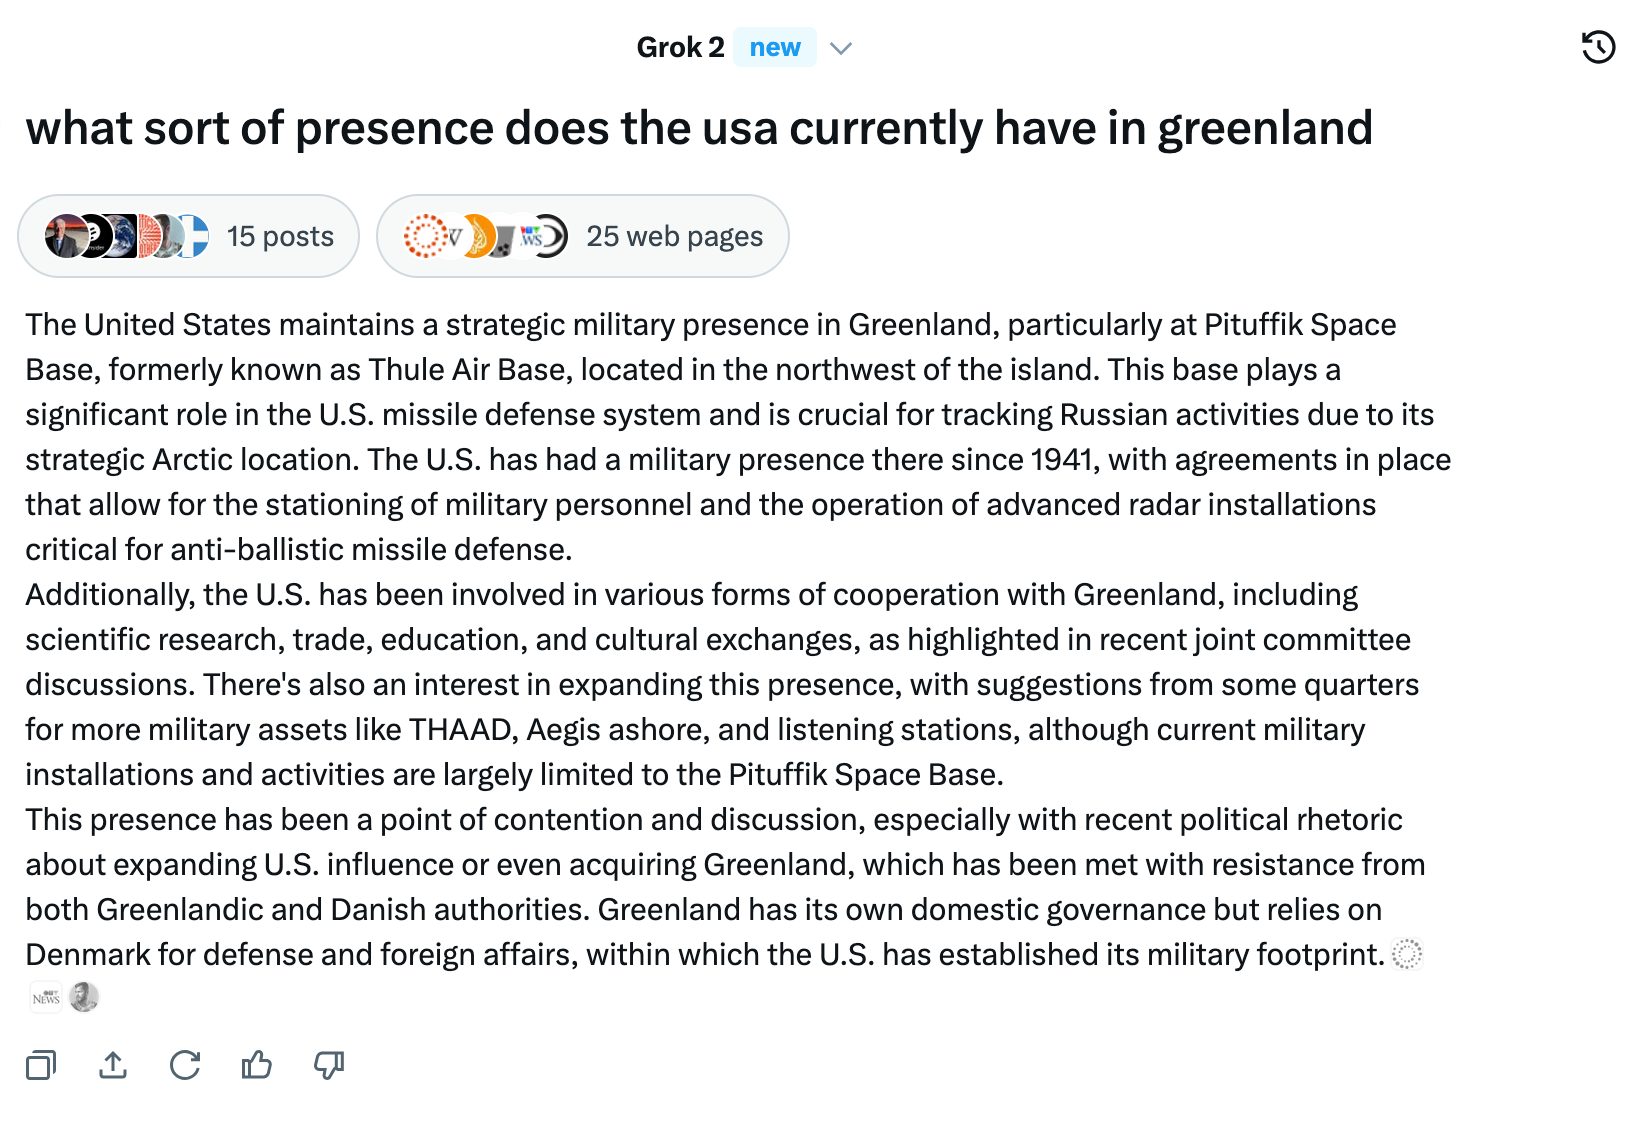Viewport: 1640px width, 1124px height.
Task: Dislike the response with the thumbs down icon
Action: coord(329,1065)
